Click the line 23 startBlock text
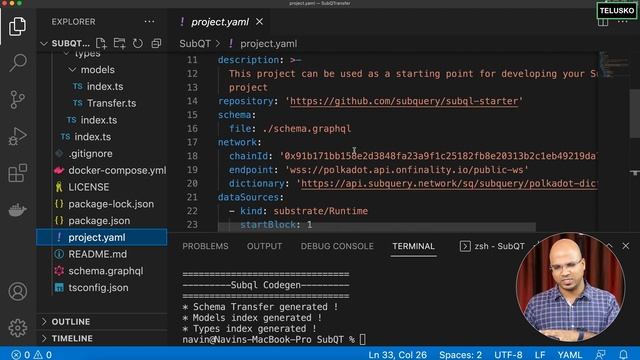This screenshot has width=640, height=360. coord(276,224)
